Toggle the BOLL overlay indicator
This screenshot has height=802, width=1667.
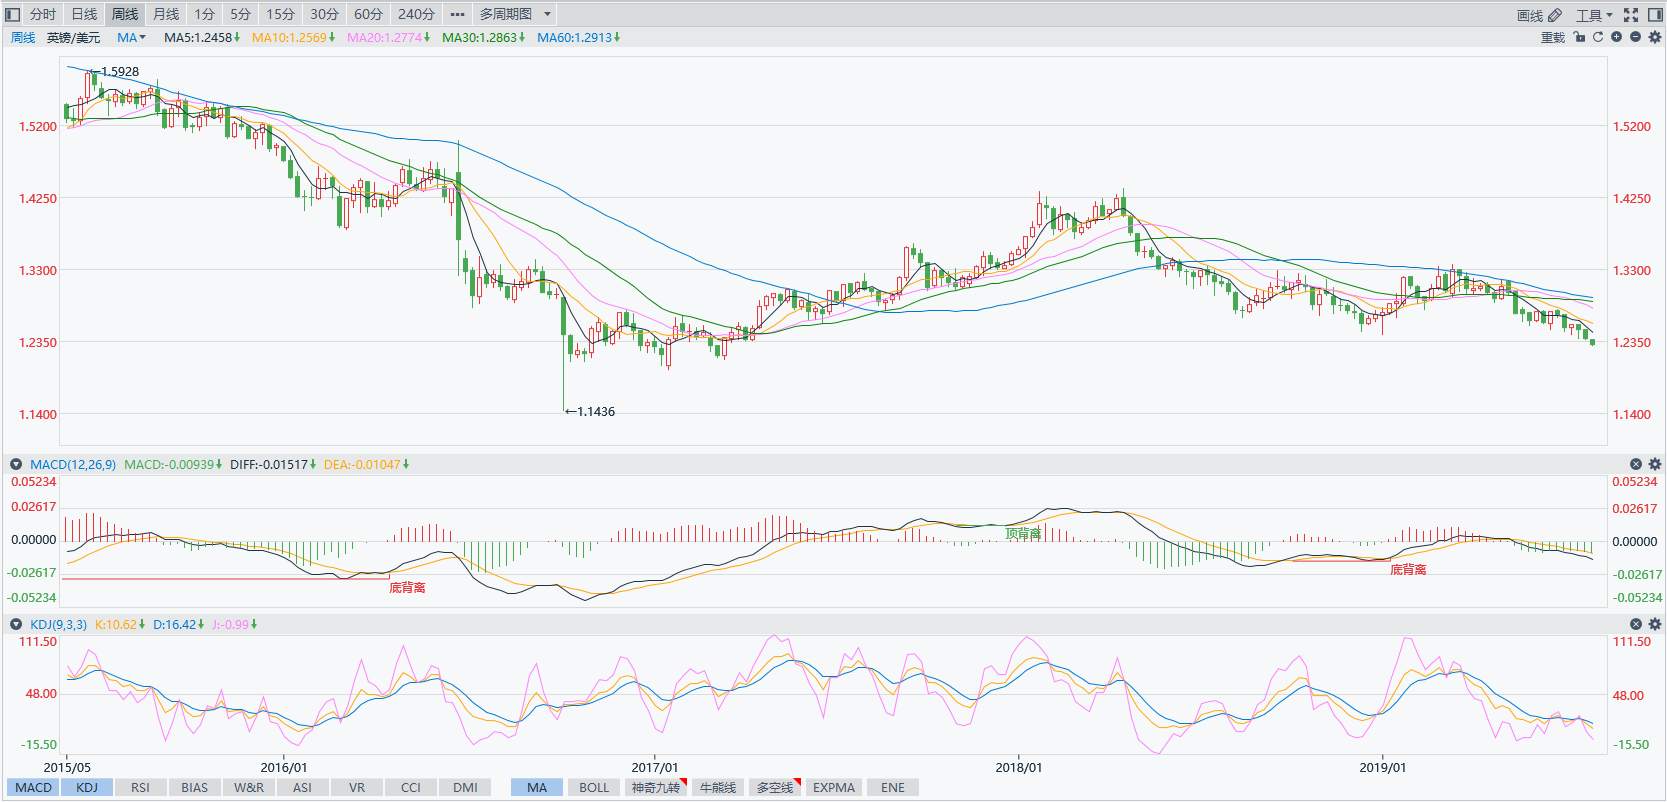pos(594,787)
